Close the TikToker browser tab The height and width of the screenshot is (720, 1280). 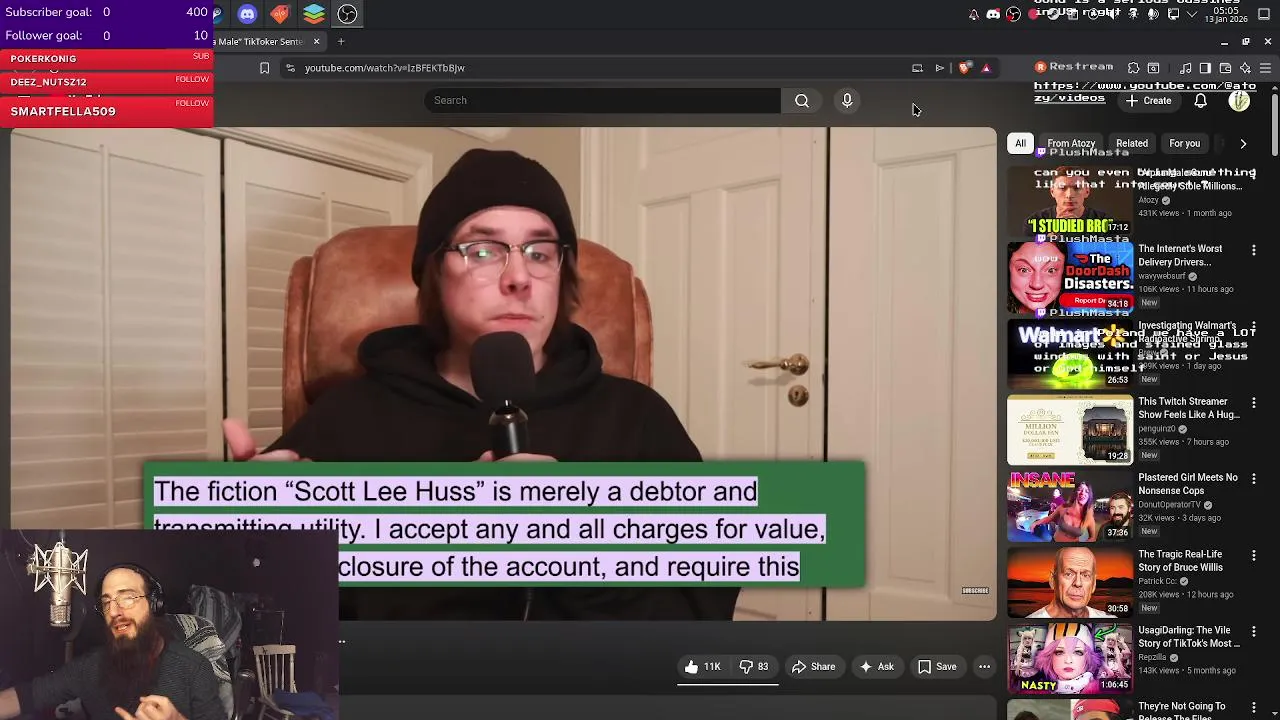[x=316, y=41]
